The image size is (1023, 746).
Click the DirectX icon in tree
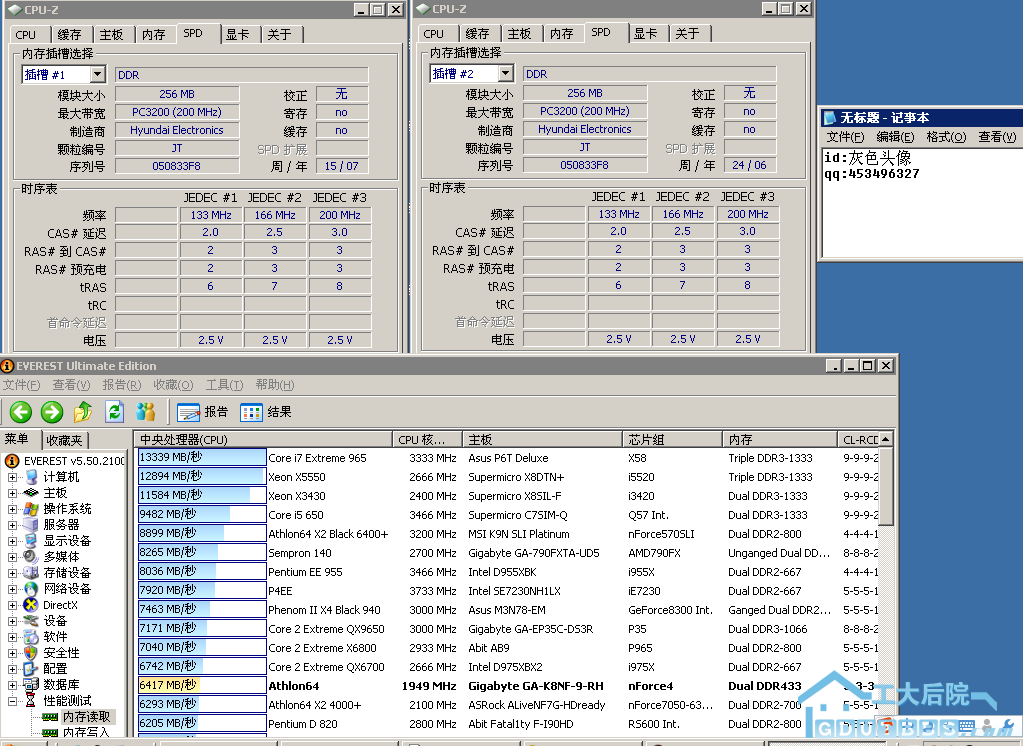tap(31, 605)
